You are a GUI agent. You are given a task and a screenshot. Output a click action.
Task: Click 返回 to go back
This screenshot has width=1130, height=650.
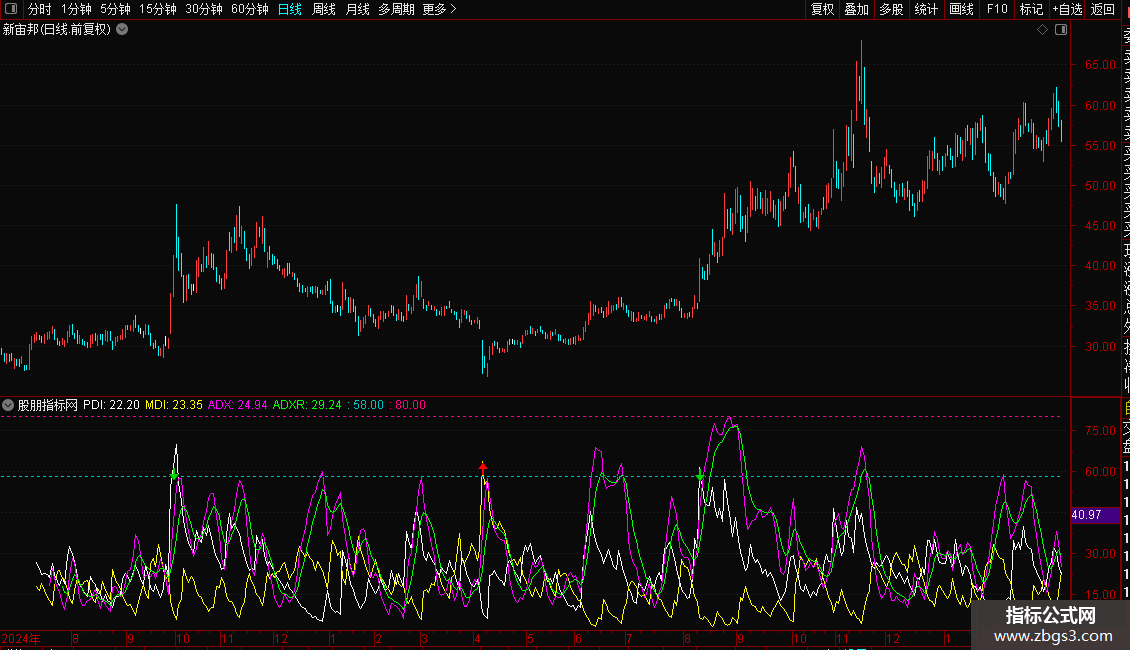point(1103,9)
